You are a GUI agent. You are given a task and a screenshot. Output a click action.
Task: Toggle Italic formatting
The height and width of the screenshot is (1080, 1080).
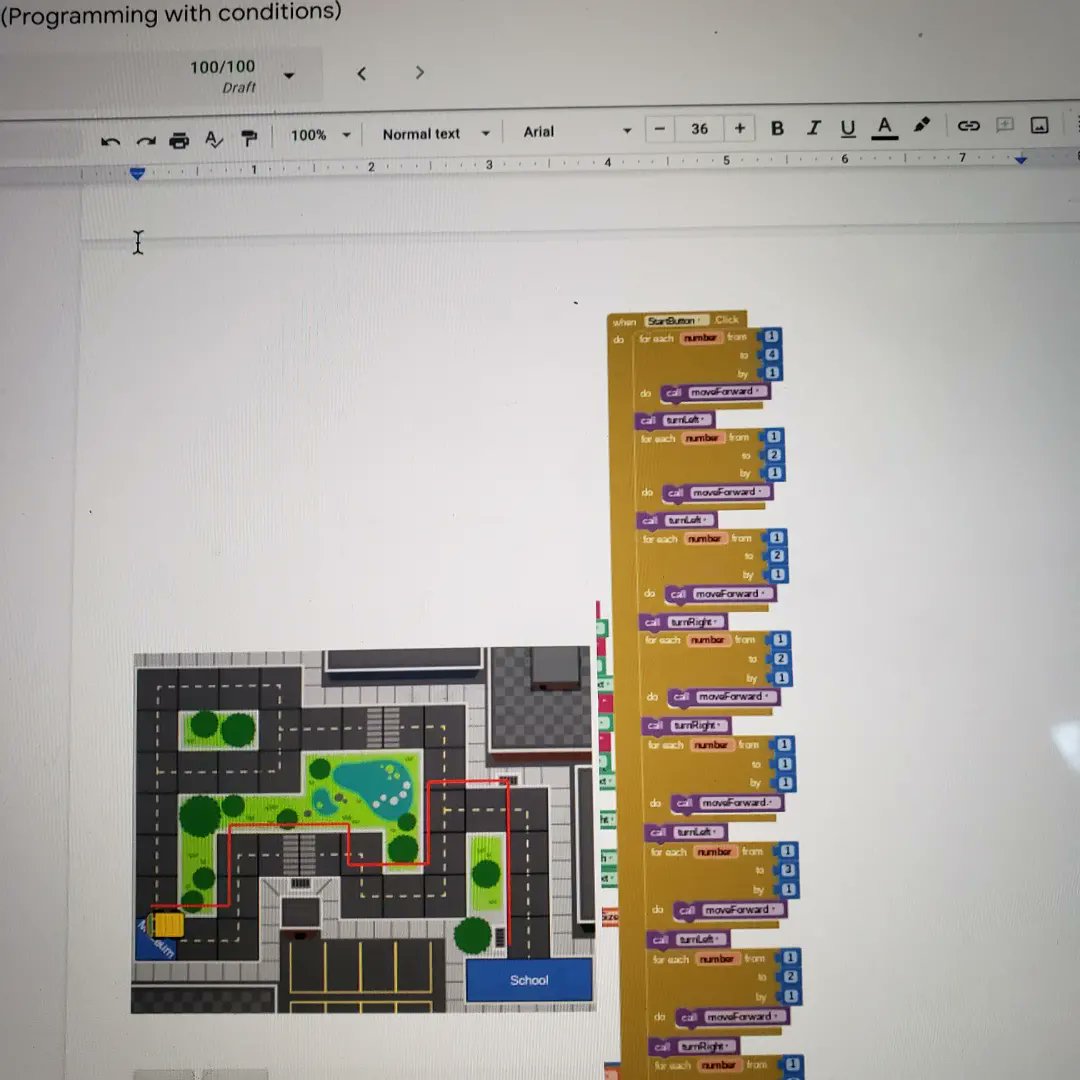coord(813,128)
